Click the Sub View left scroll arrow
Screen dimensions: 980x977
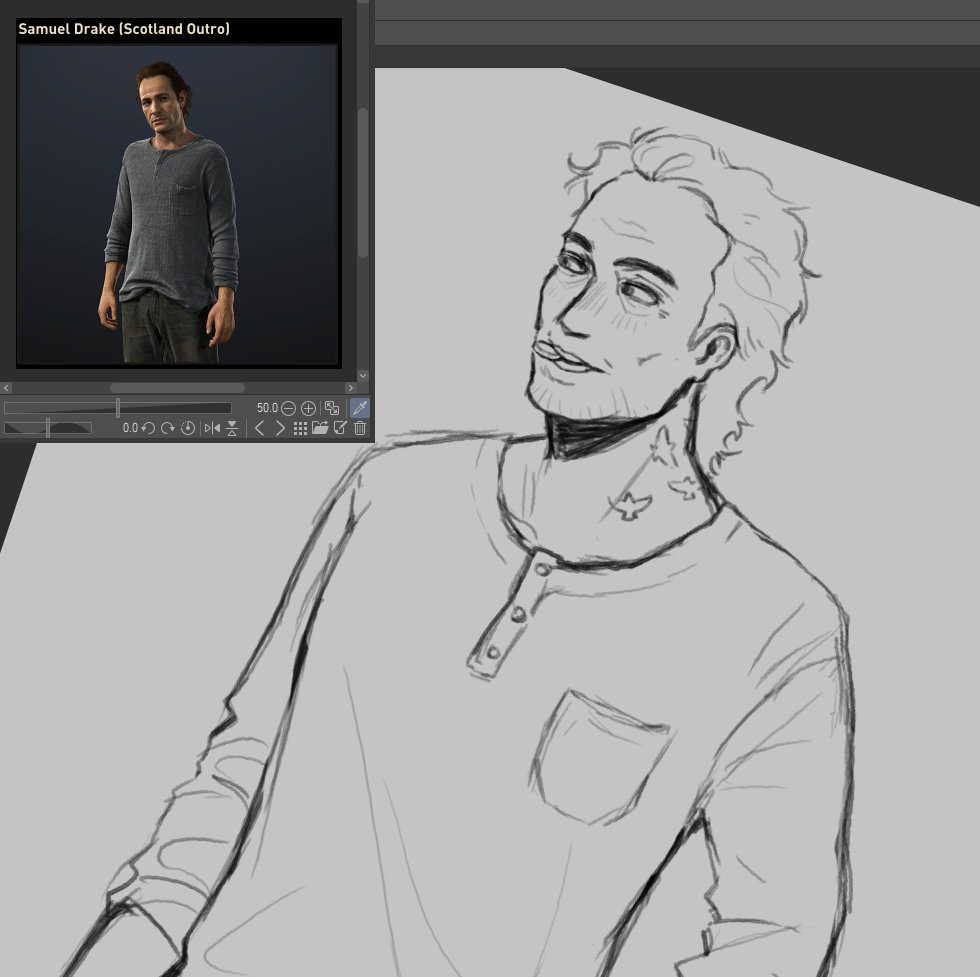point(7,388)
